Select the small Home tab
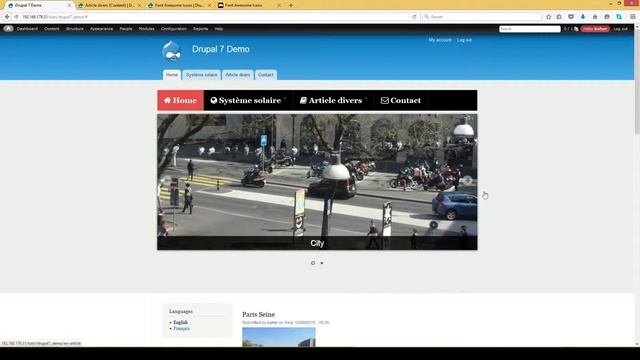640x360 pixels. click(172, 75)
